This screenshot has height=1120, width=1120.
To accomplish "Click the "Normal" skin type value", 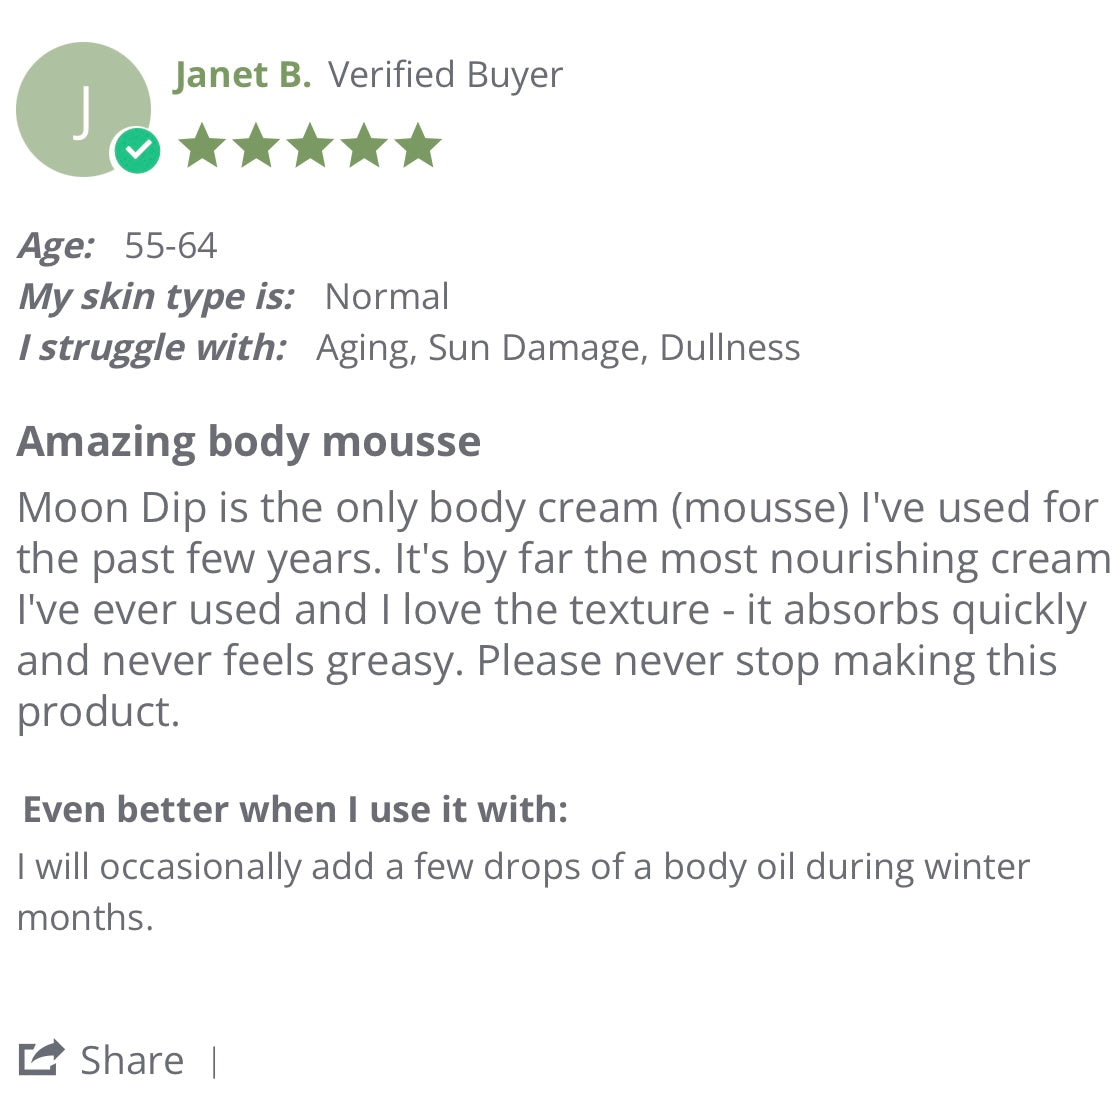I will click(x=387, y=297).
